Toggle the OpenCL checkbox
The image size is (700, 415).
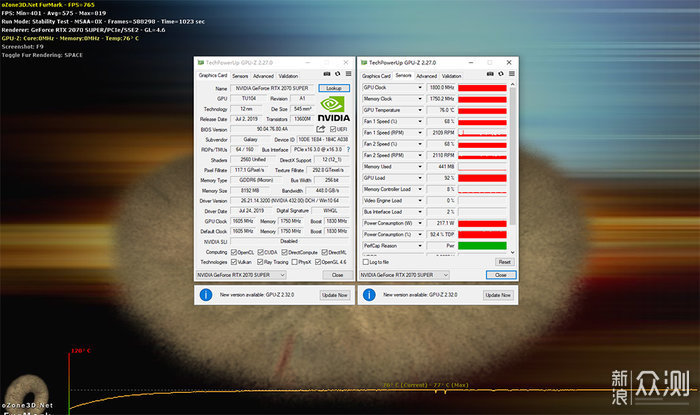point(233,252)
